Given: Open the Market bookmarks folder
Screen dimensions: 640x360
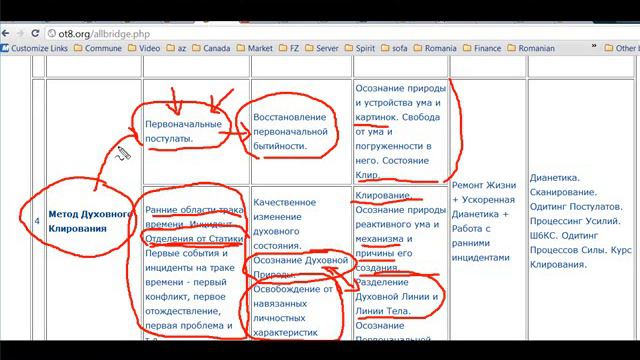Looking at the screenshot, I should click(x=255, y=48).
